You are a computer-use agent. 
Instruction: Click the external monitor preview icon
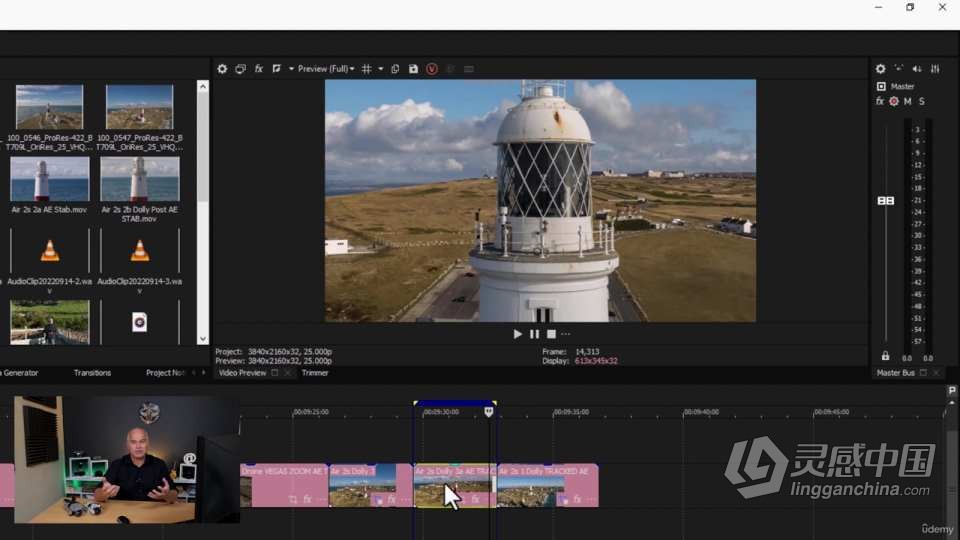(x=241, y=69)
